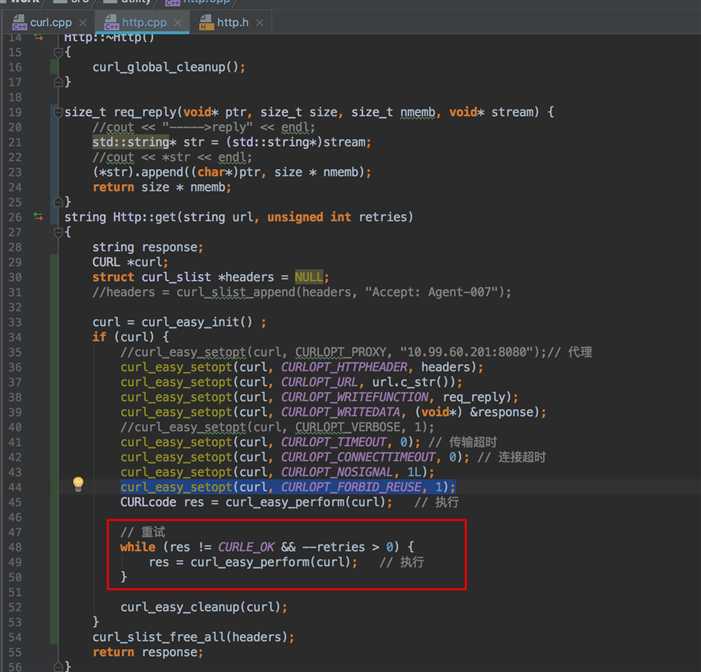This screenshot has width=701, height=672.
Task: Click the 'return size * nmemb;' statement
Action: click(162, 187)
